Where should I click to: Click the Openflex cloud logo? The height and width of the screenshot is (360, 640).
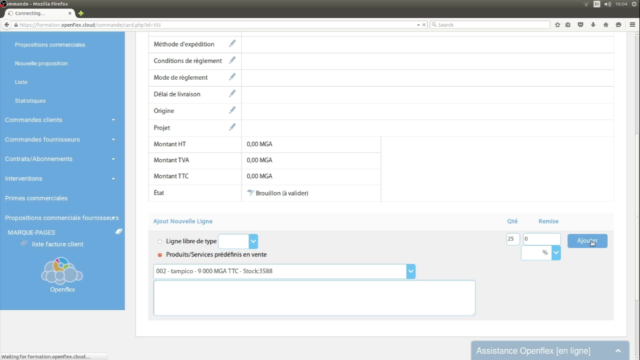click(62, 271)
